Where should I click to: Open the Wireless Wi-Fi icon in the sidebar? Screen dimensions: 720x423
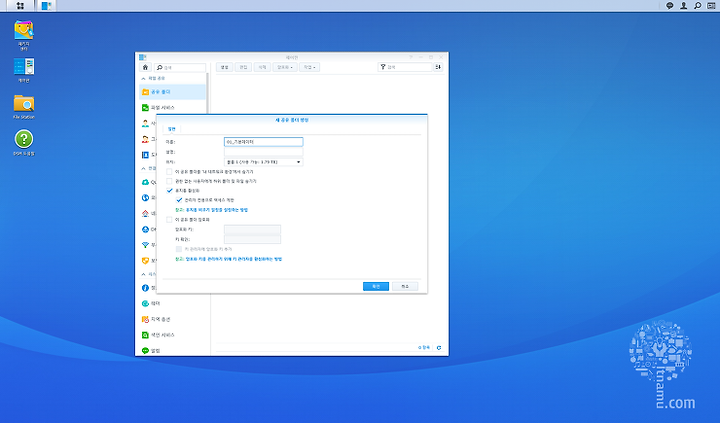click(145, 245)
